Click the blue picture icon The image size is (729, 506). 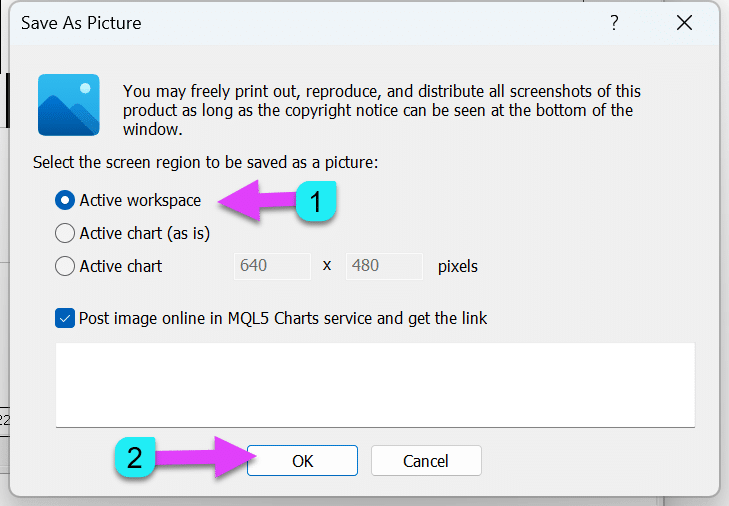[69, 105]
